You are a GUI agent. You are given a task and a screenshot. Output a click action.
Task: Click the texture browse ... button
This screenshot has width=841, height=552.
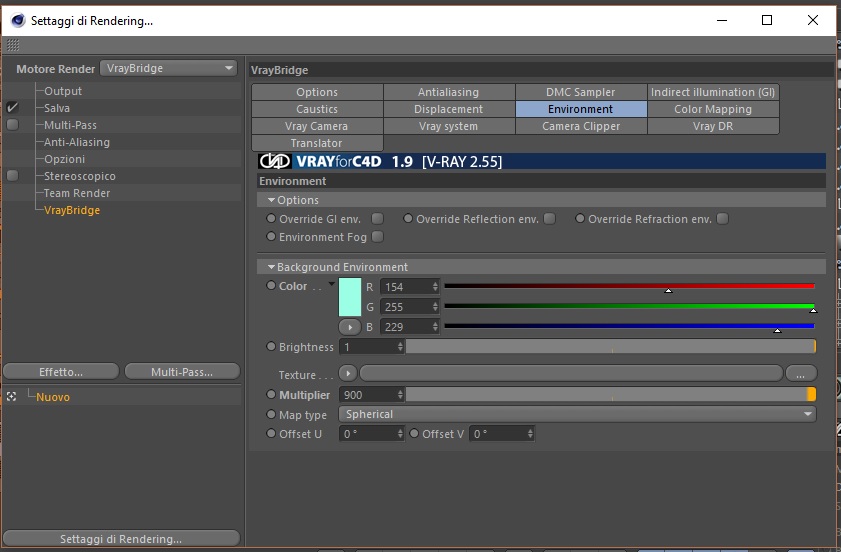tap(801, 373)
